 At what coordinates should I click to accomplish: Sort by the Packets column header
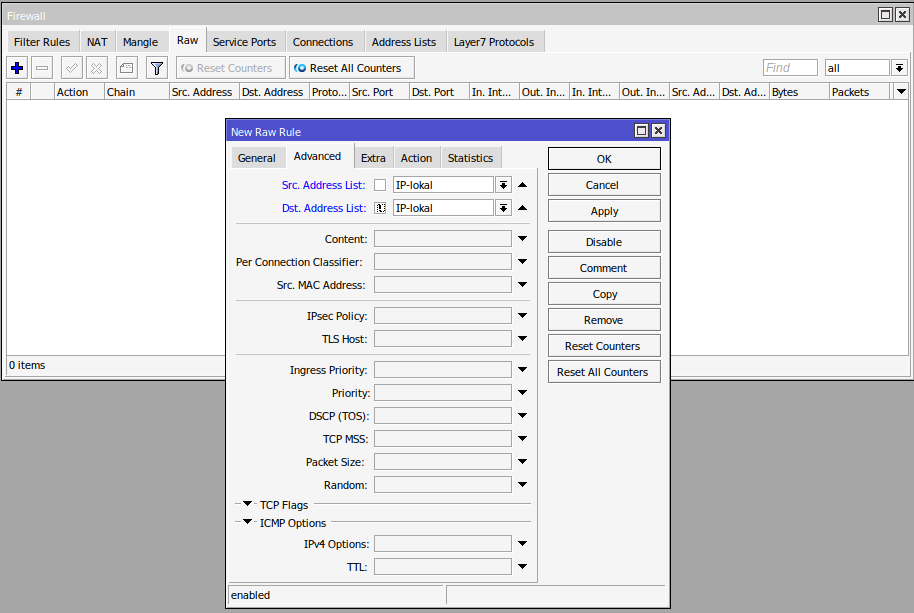(860, 92)
